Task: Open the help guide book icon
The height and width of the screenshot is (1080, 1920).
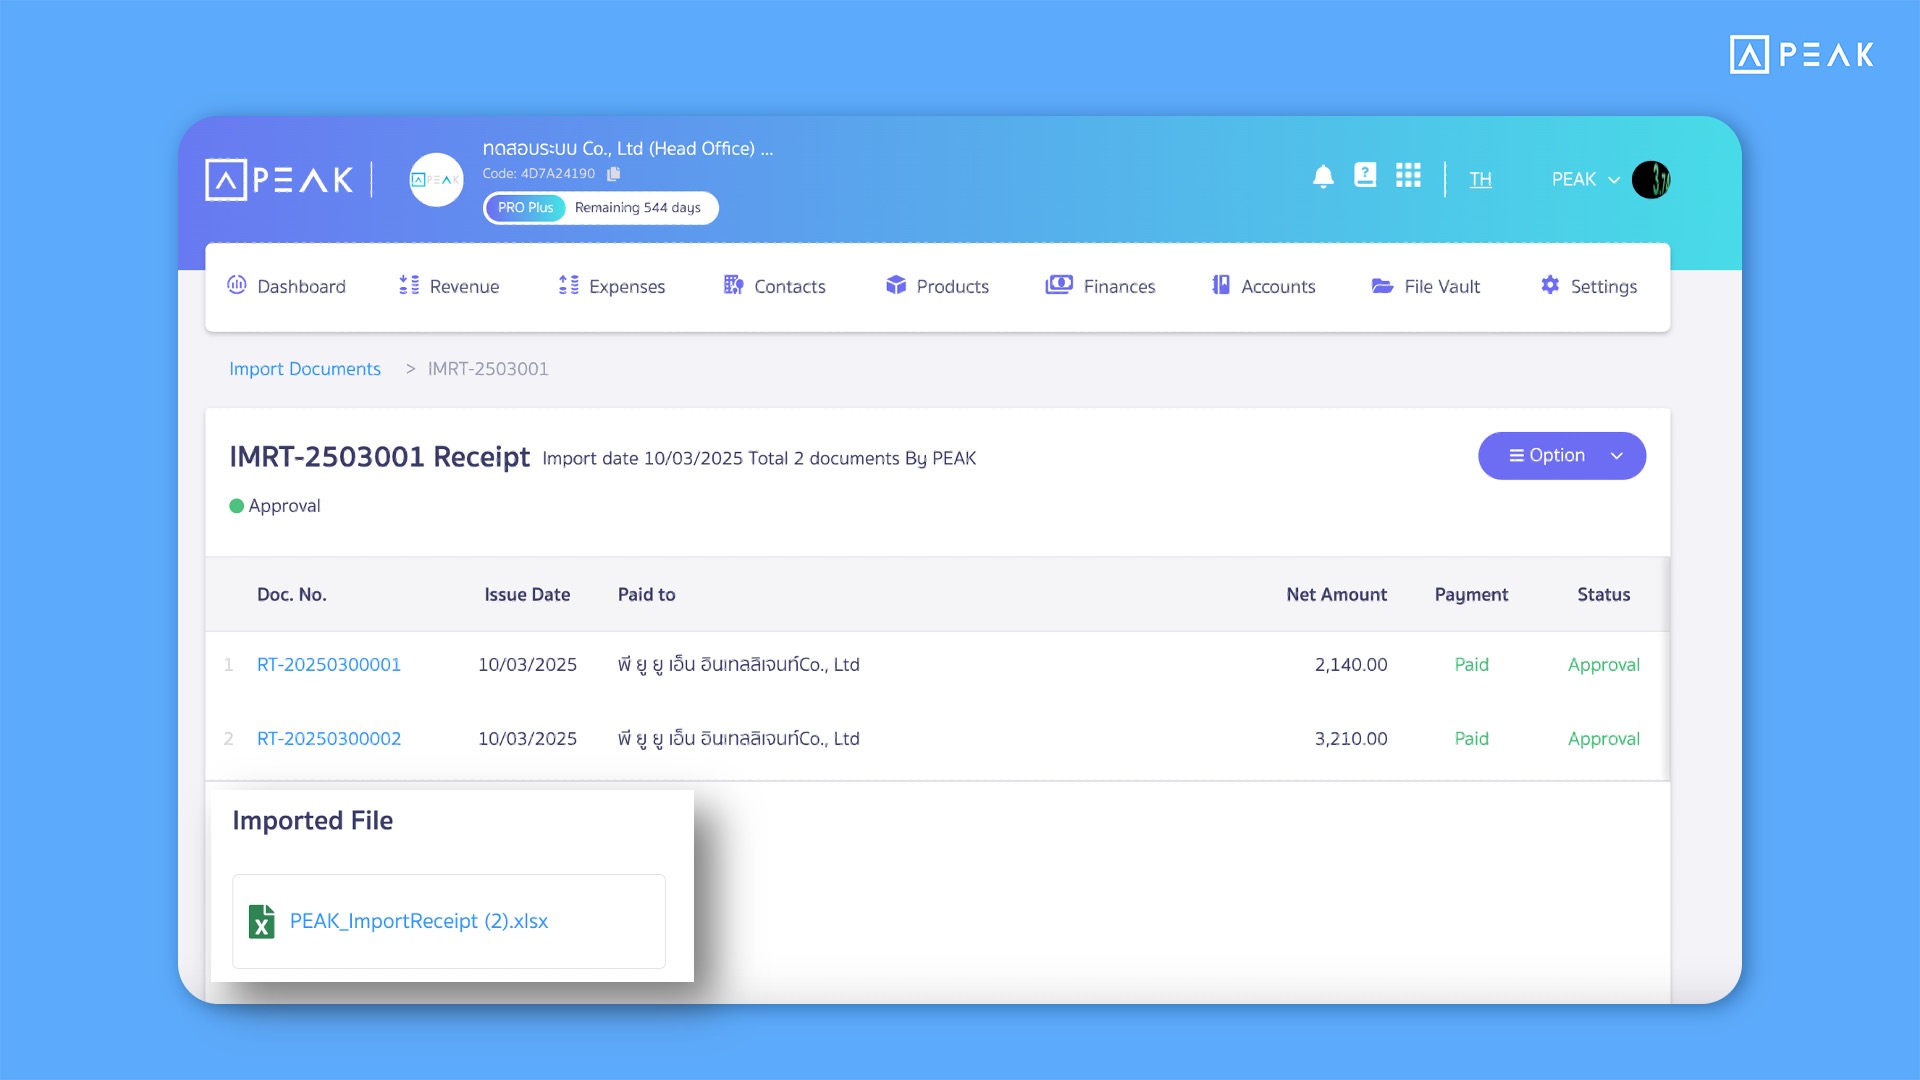Action: [1365, 176]
